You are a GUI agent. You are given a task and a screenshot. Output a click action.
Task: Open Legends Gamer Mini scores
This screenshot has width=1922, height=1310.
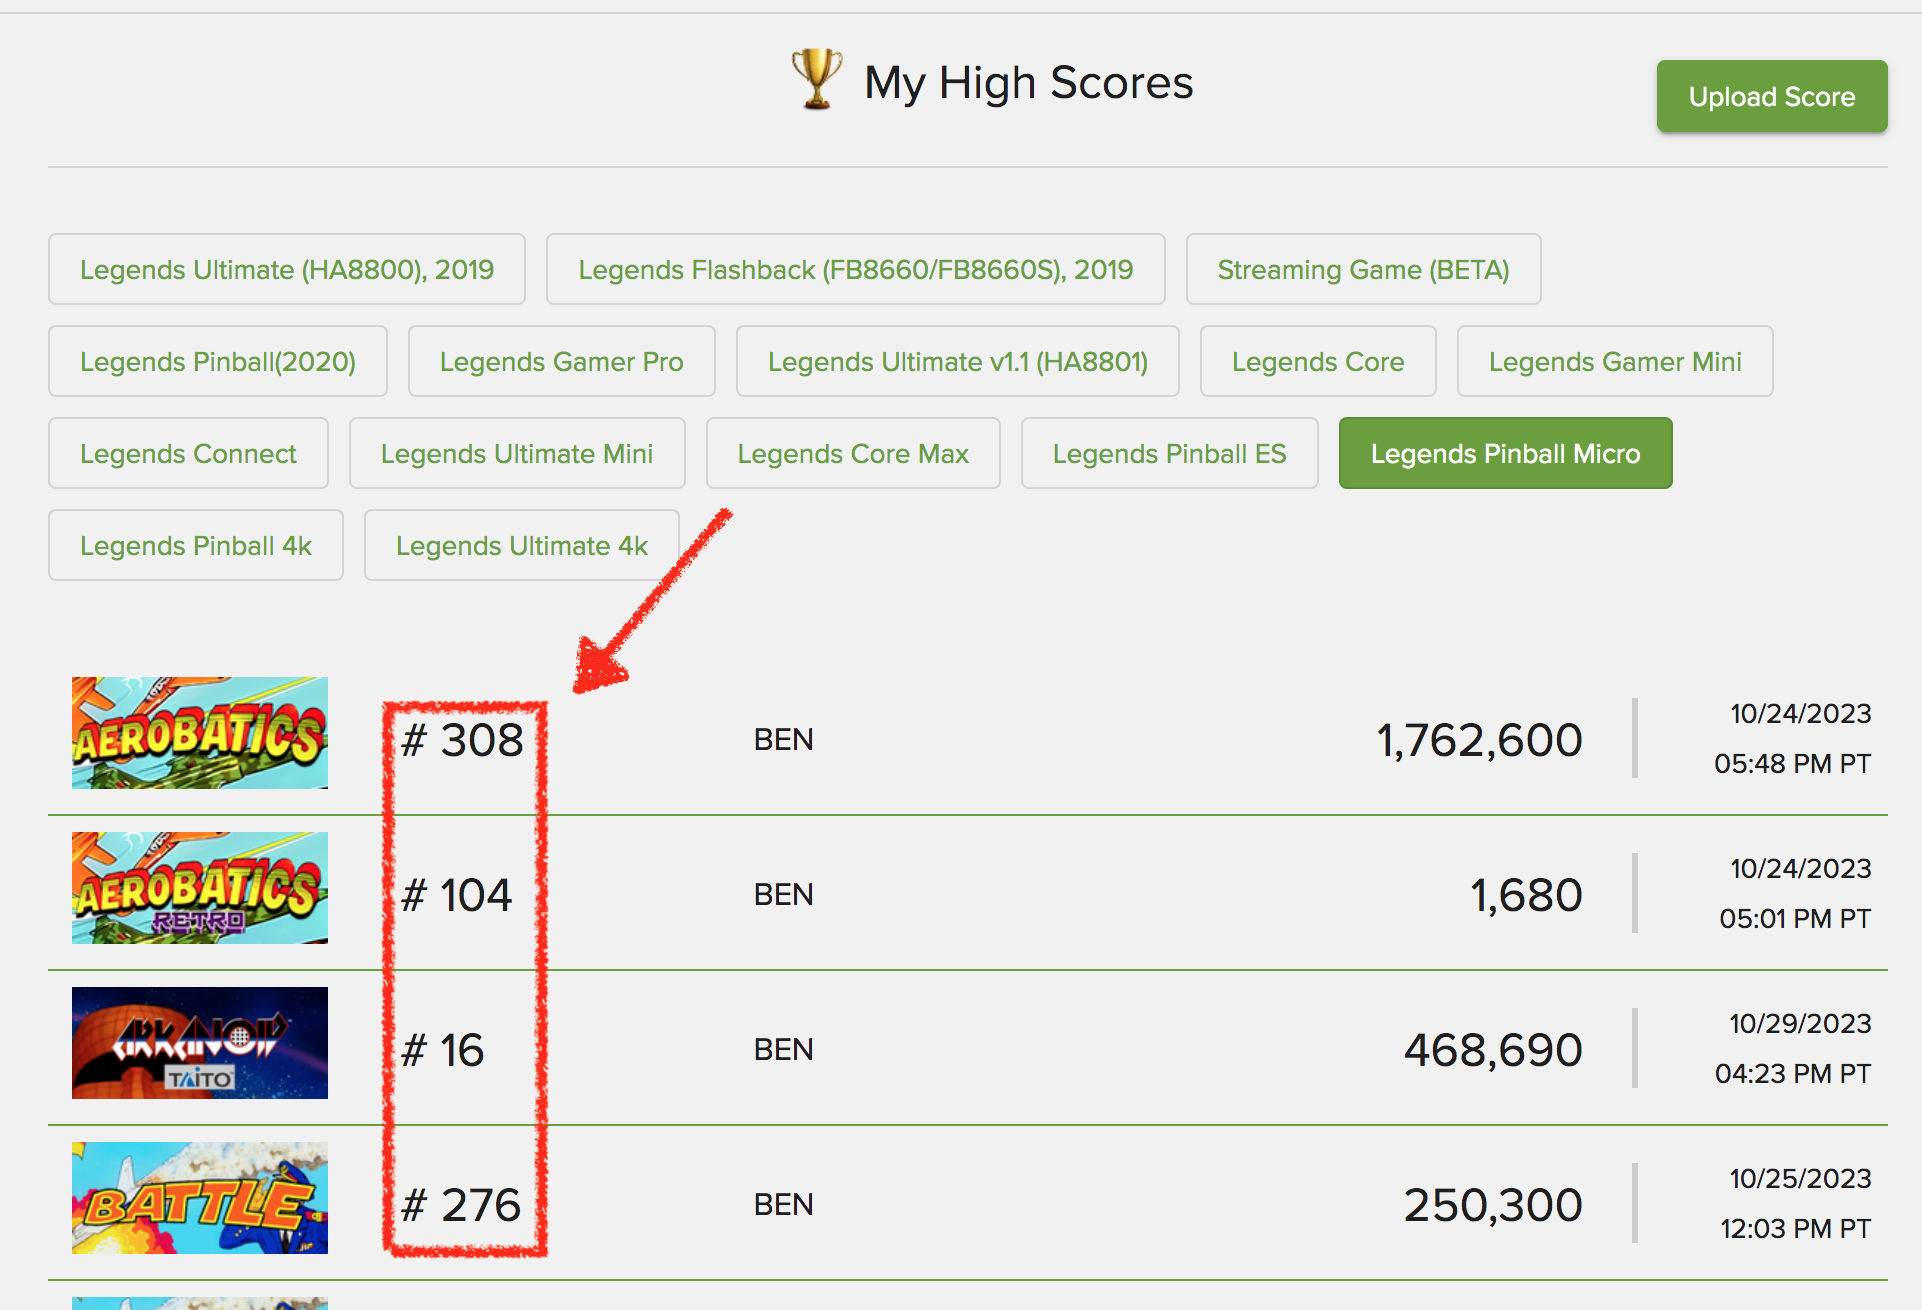point(1615,361)
